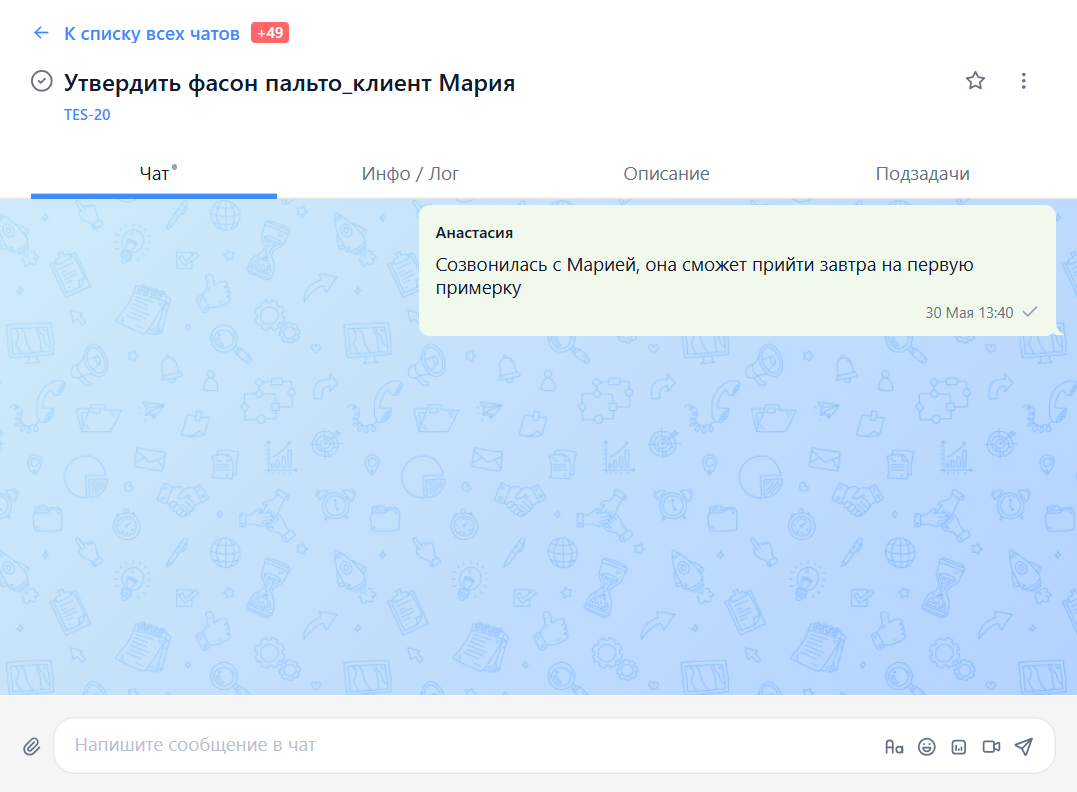Switch to the Инфо / Лог tab
This screenshot has width=1077, height=792.
[409, 172]
